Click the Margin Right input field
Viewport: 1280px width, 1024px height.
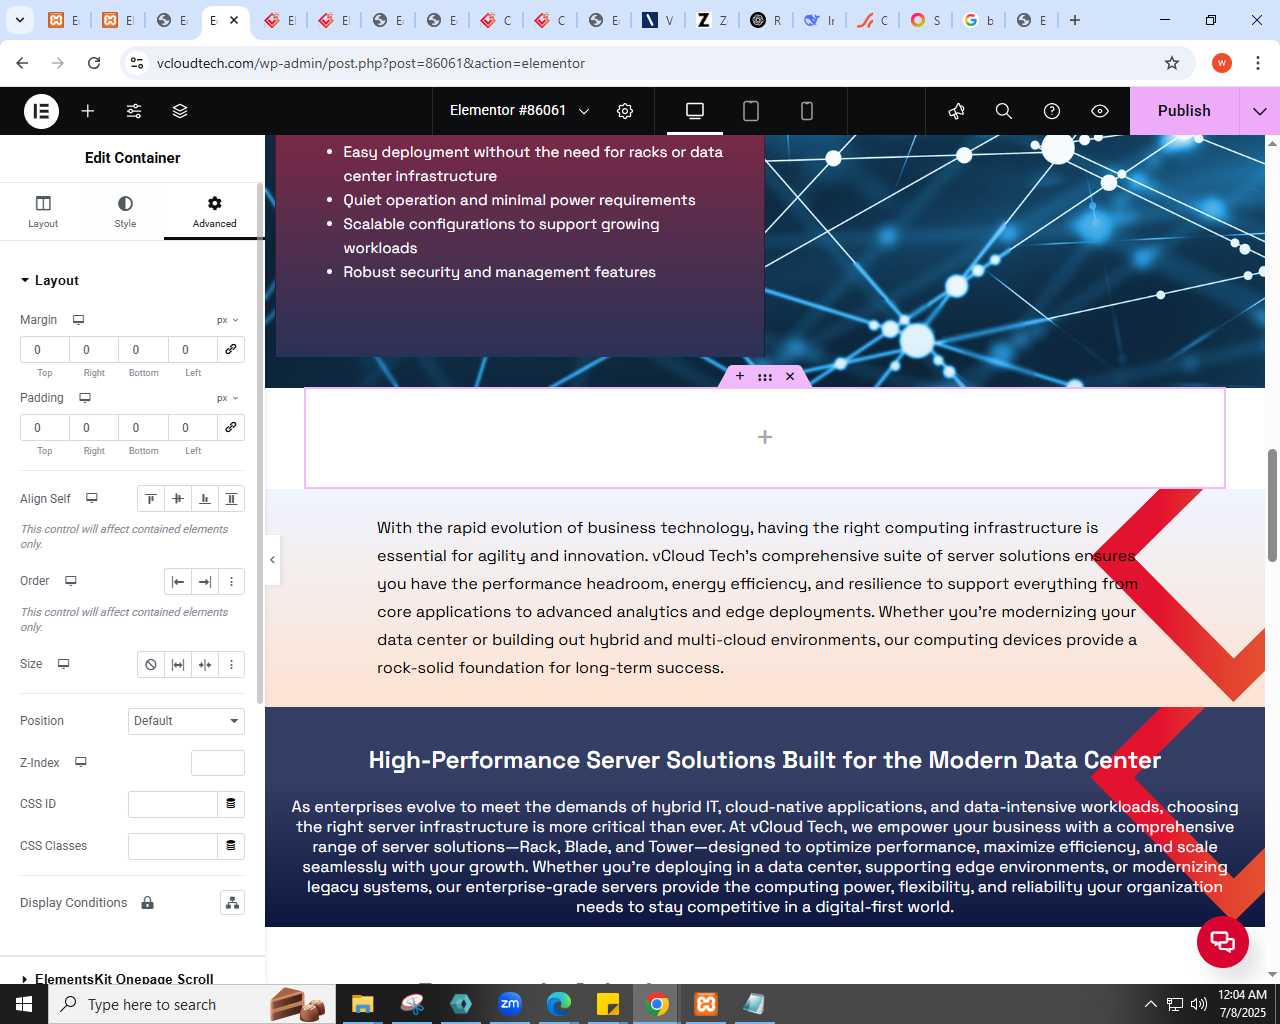coord(94,349)
